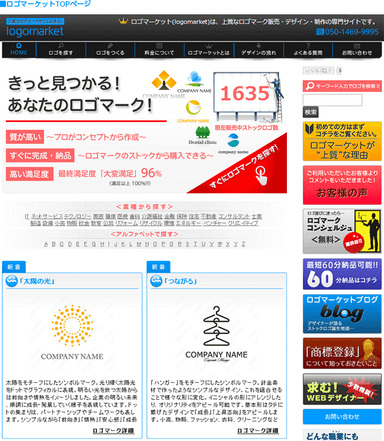This screenshot has width=384, height=441.
Task: Select the エネルギー industry link
Action: 188,223
